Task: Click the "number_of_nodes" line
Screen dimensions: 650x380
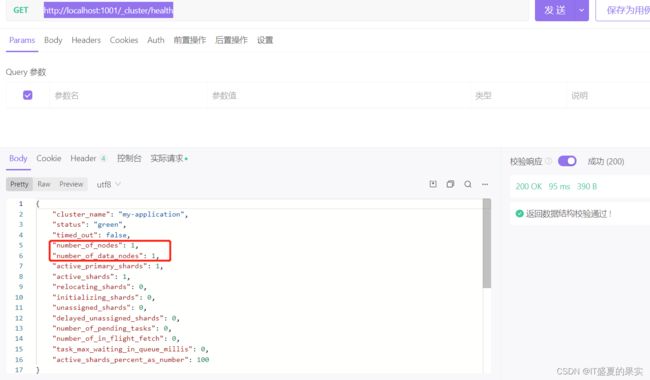Action: point(95,245)
